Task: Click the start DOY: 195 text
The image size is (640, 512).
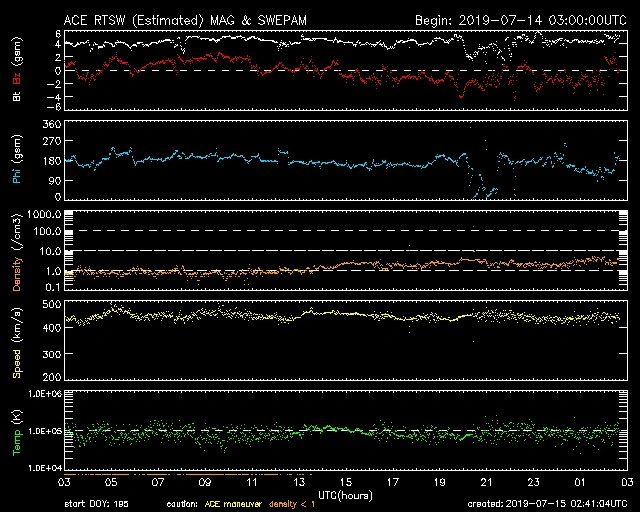Action: [98, 504]
